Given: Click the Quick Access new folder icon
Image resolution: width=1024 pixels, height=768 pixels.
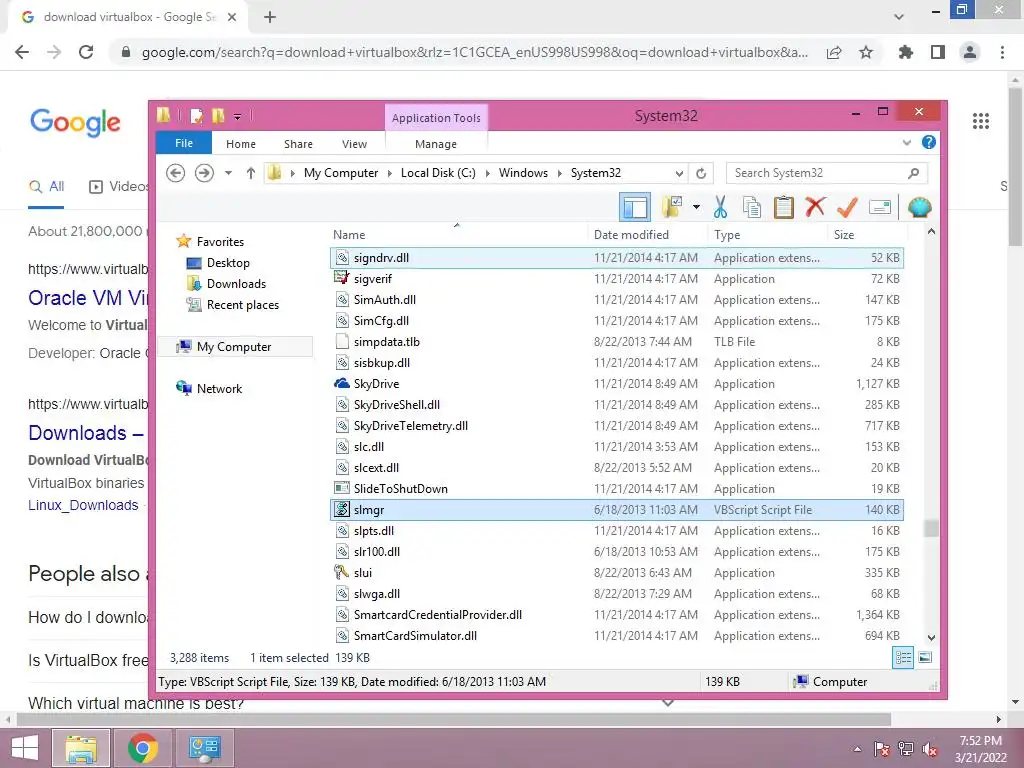Looking at the screenshot, I should tap(218, 116).
